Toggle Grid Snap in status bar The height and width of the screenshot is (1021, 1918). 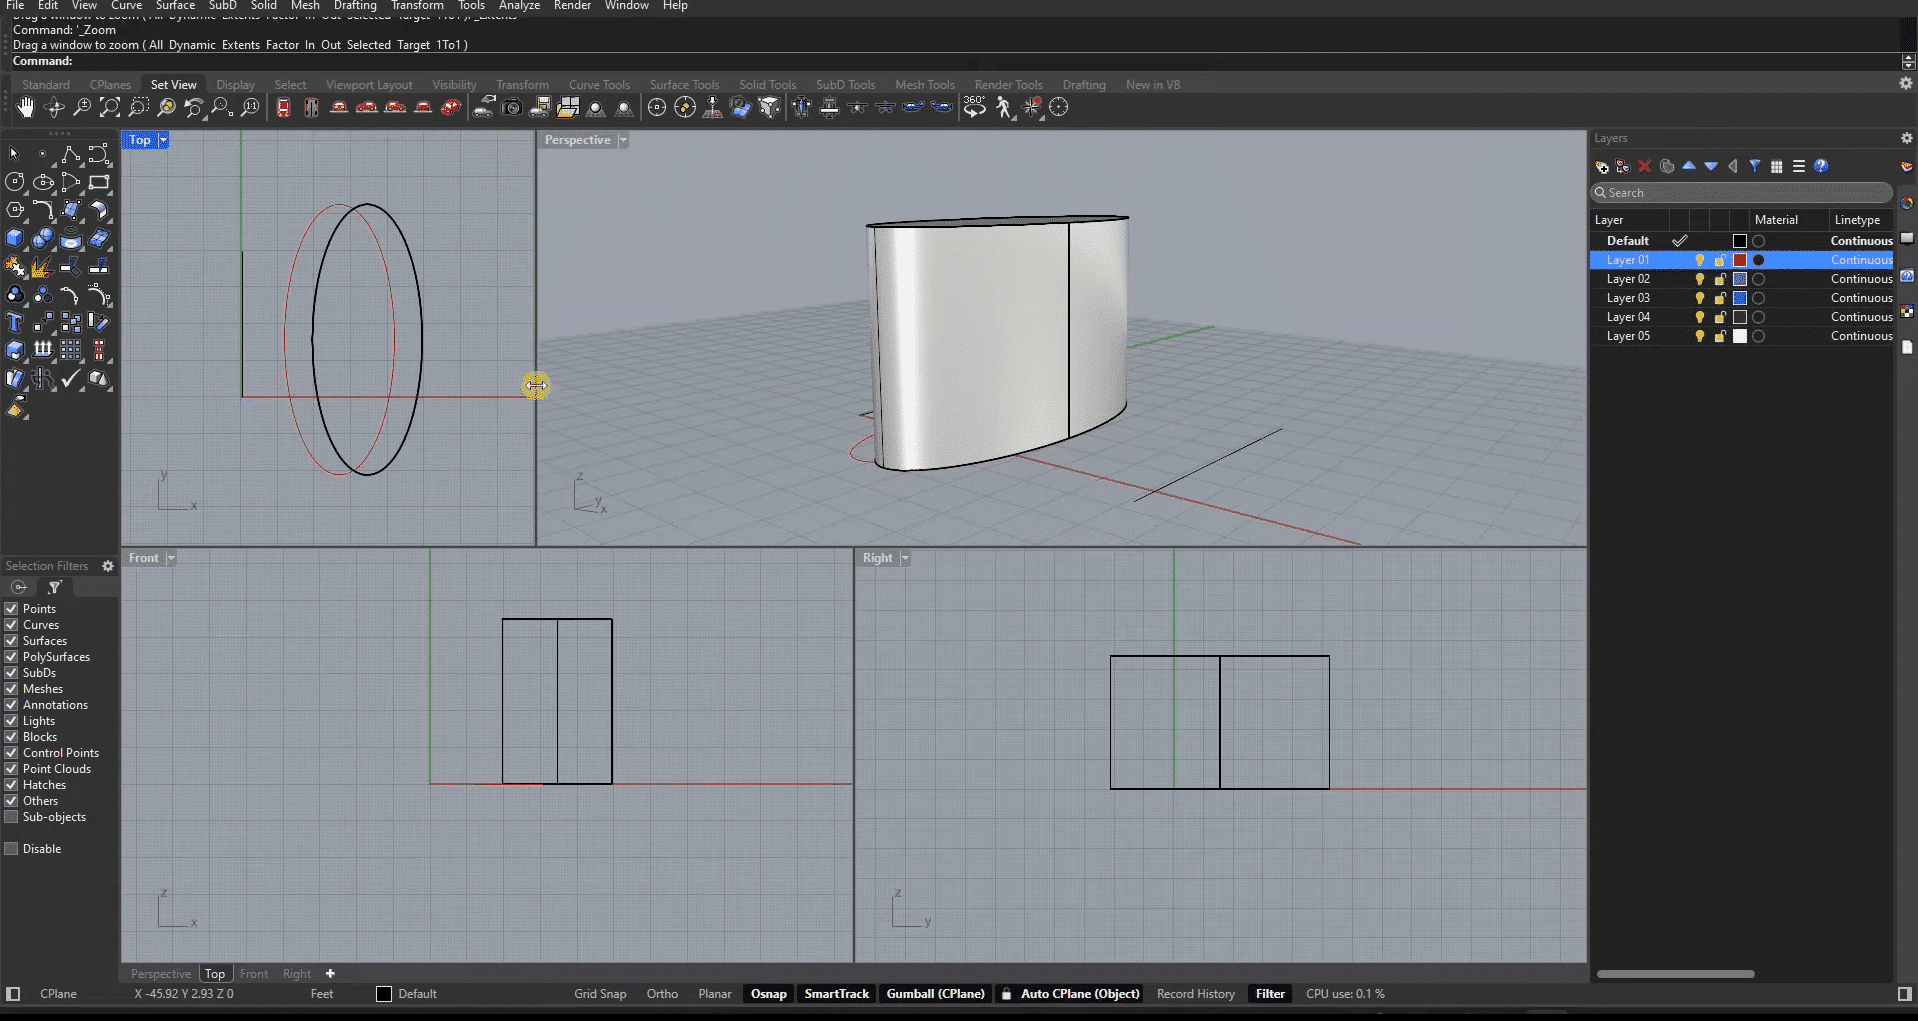(600, 994)
